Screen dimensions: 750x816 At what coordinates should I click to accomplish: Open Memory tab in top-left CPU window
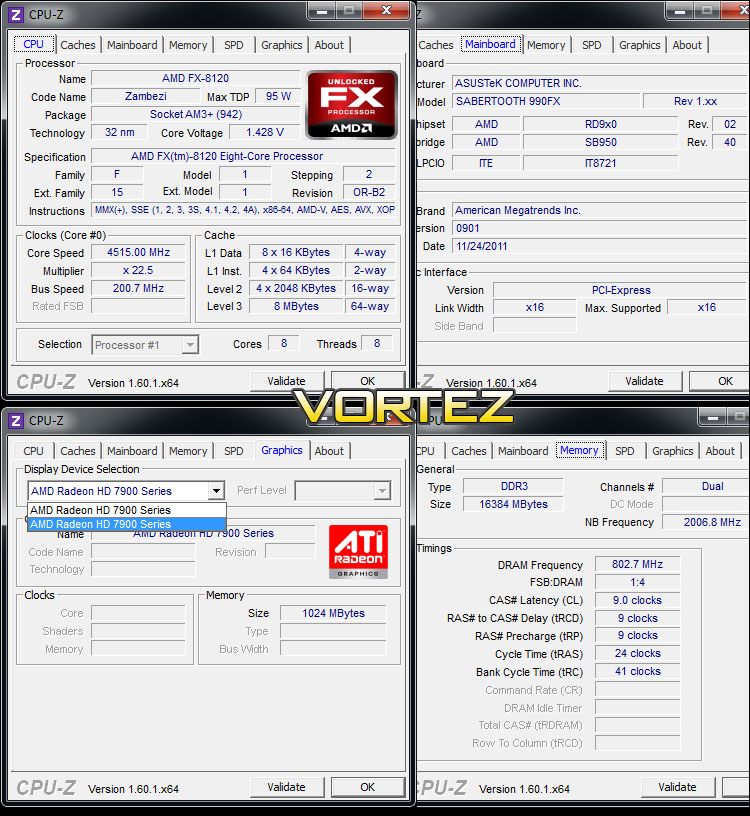188,45
